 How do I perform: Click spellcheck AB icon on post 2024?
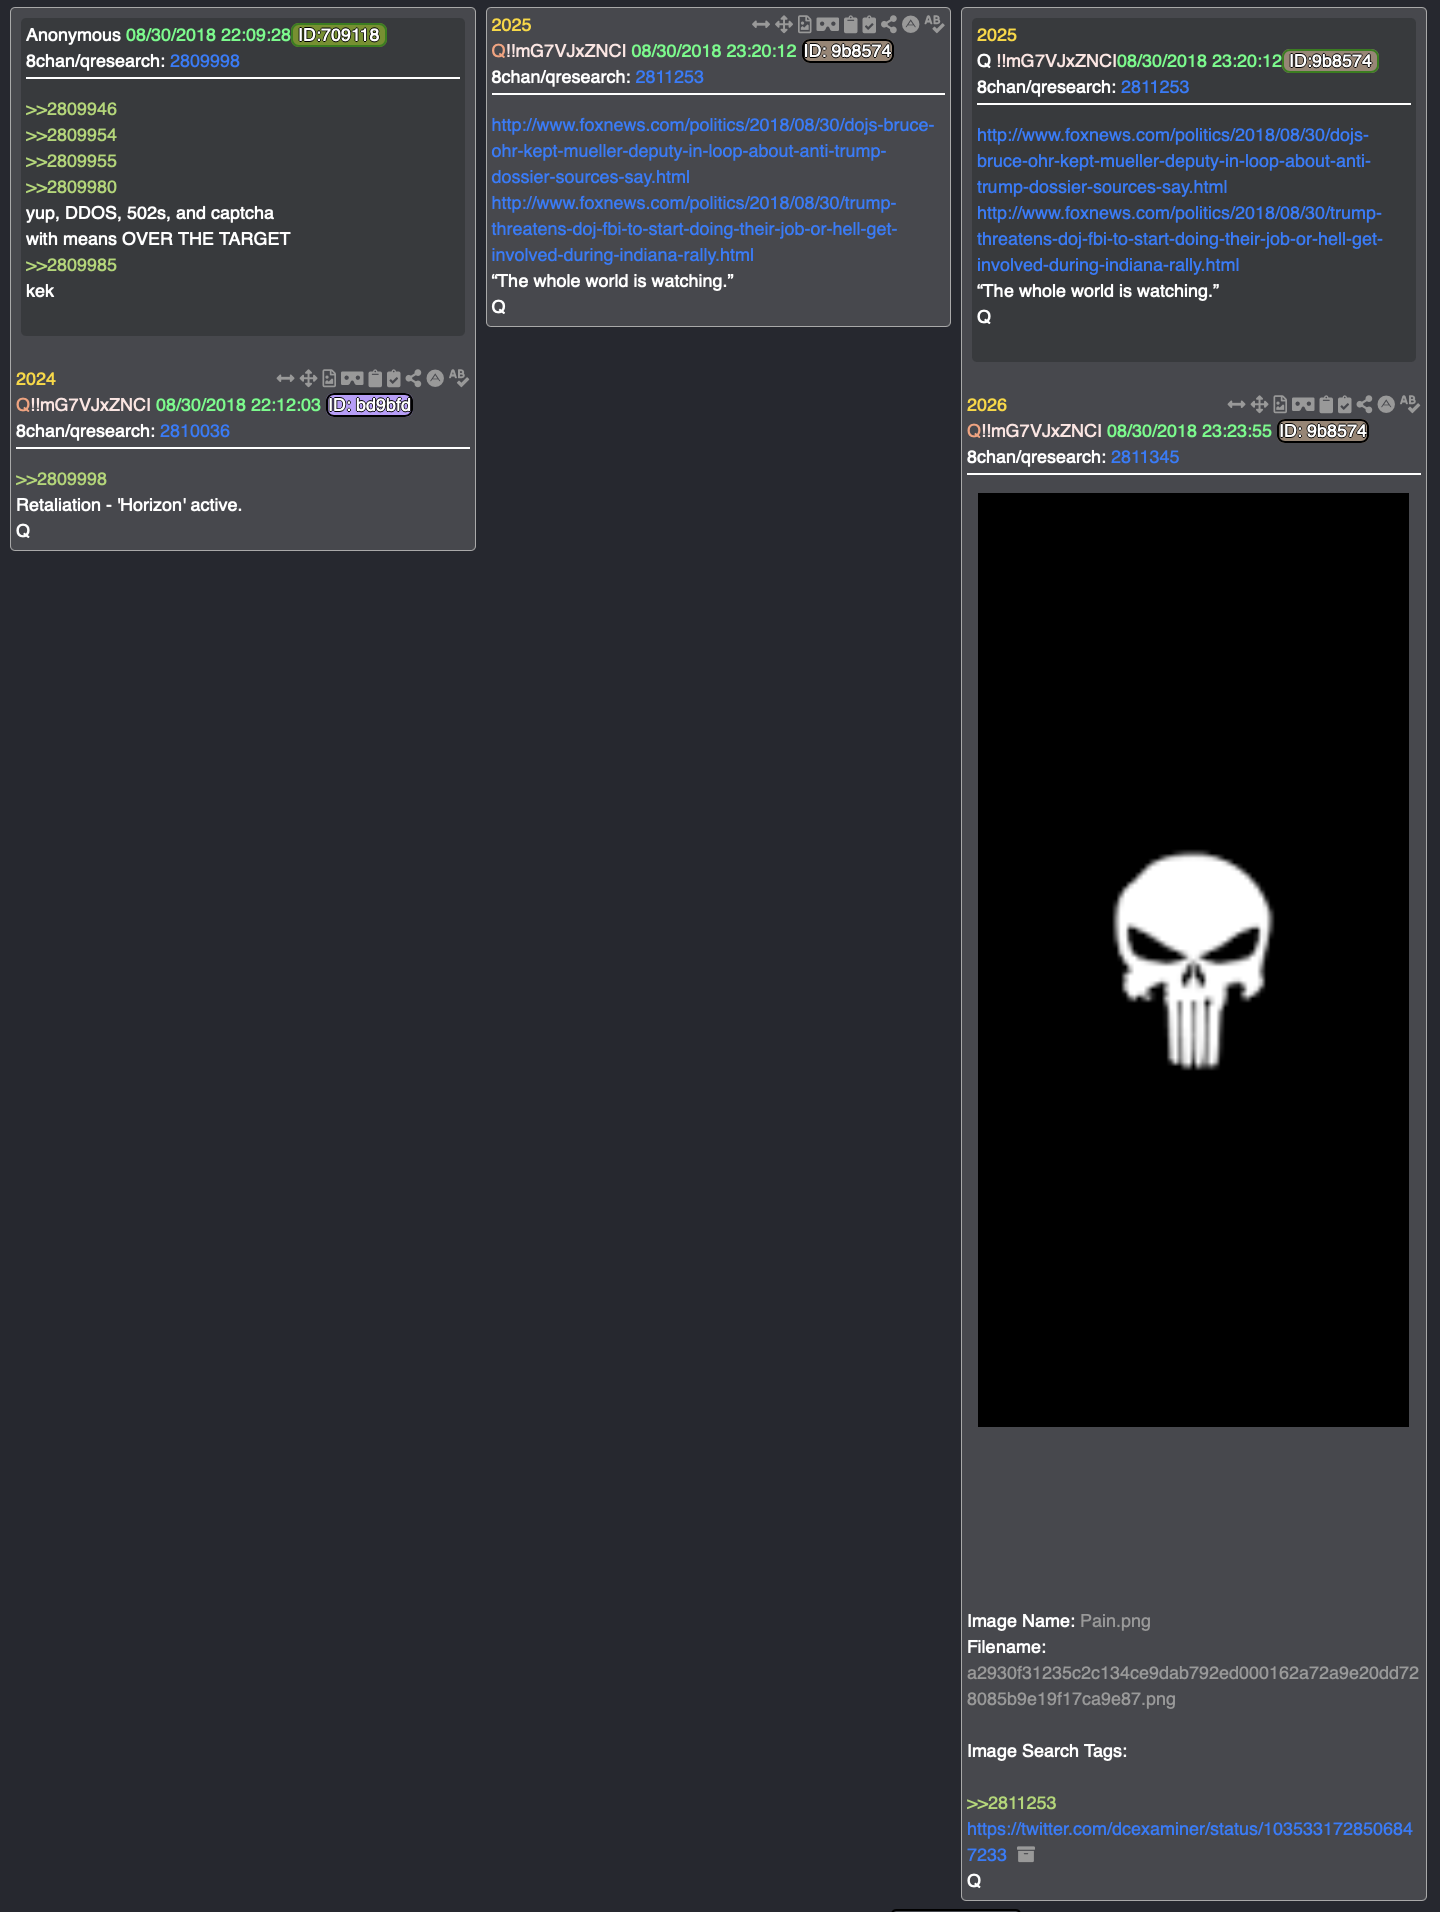tap(459, 378)
